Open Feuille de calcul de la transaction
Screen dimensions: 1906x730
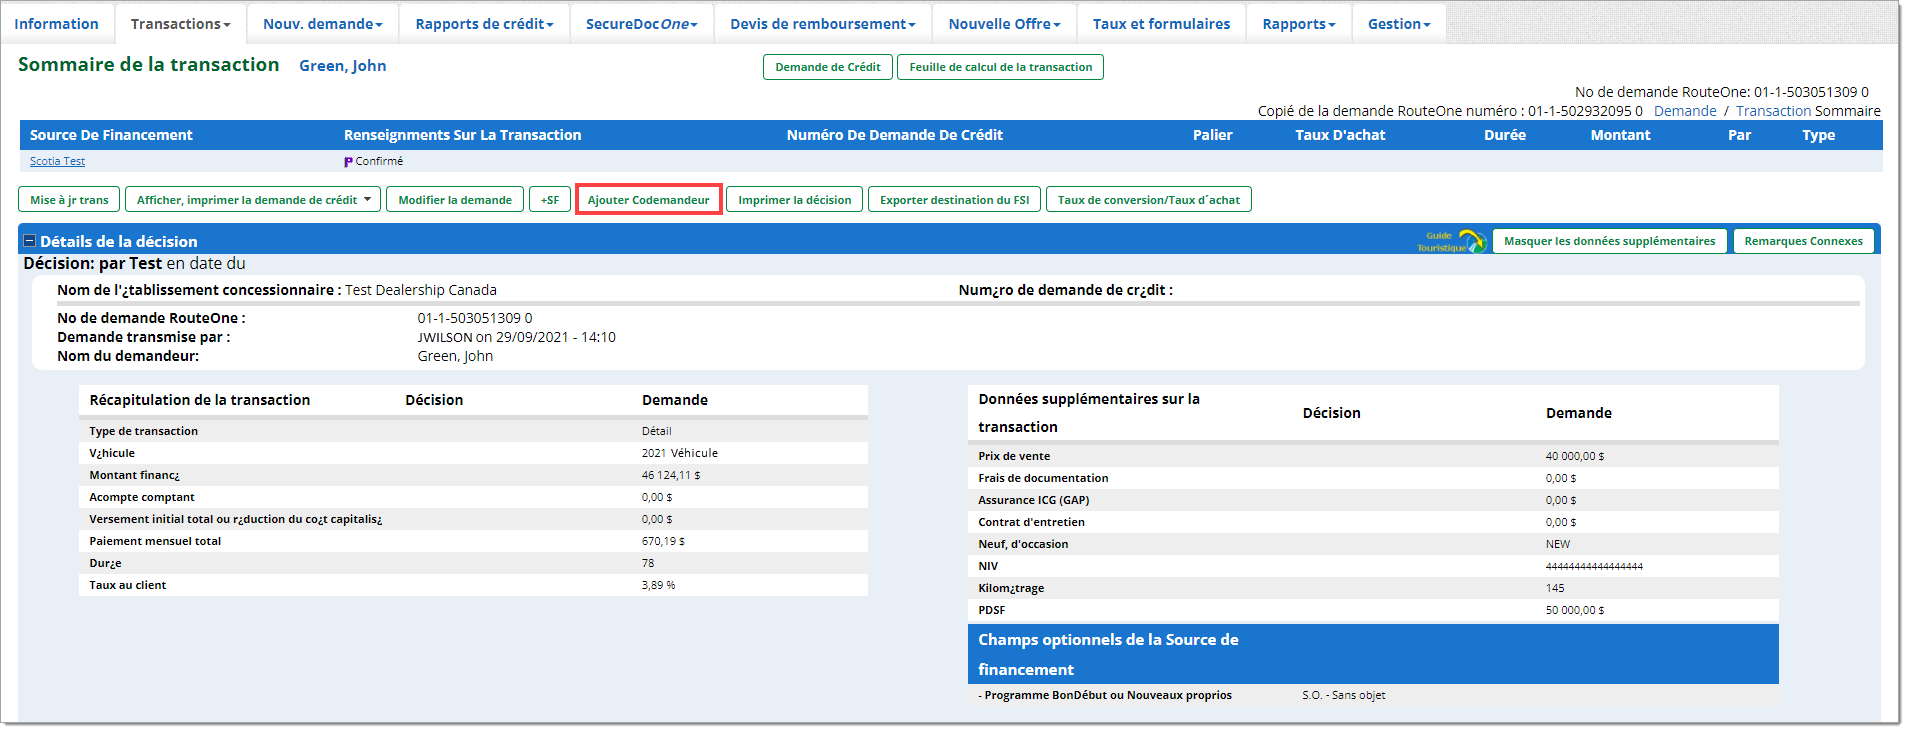point(1000,67)
